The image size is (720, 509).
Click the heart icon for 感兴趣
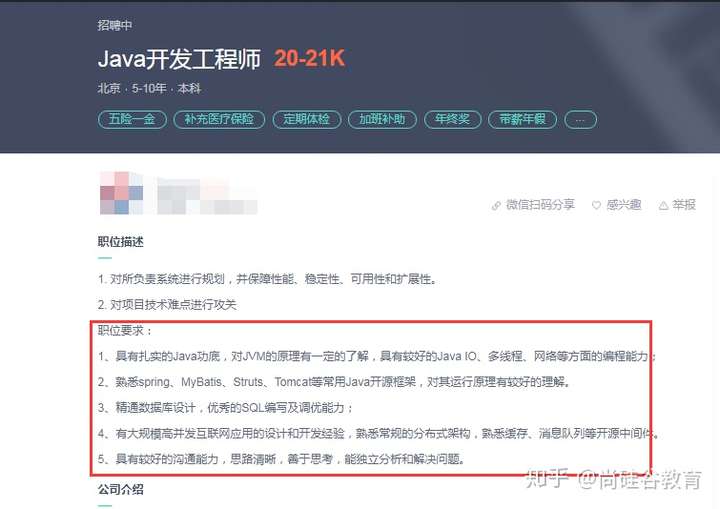pyautogui.click(x=596, y=205)
